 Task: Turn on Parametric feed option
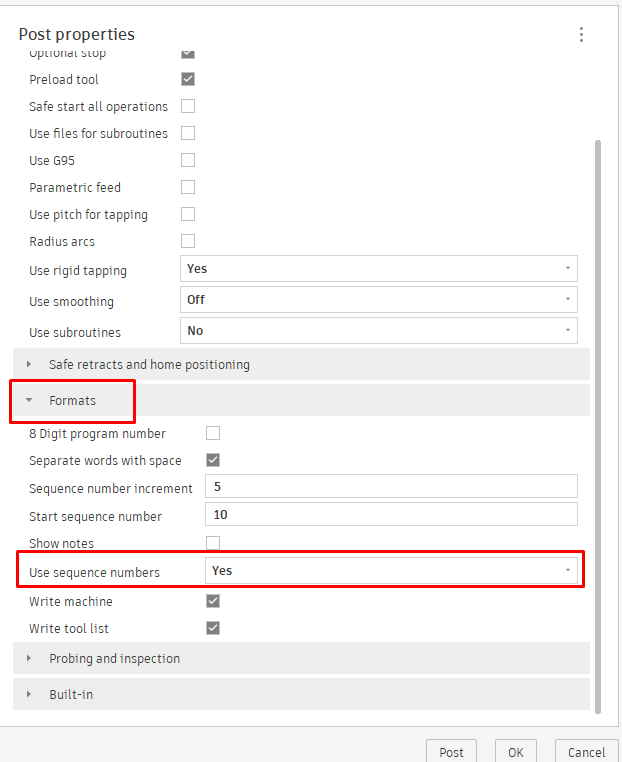point(188,187)
